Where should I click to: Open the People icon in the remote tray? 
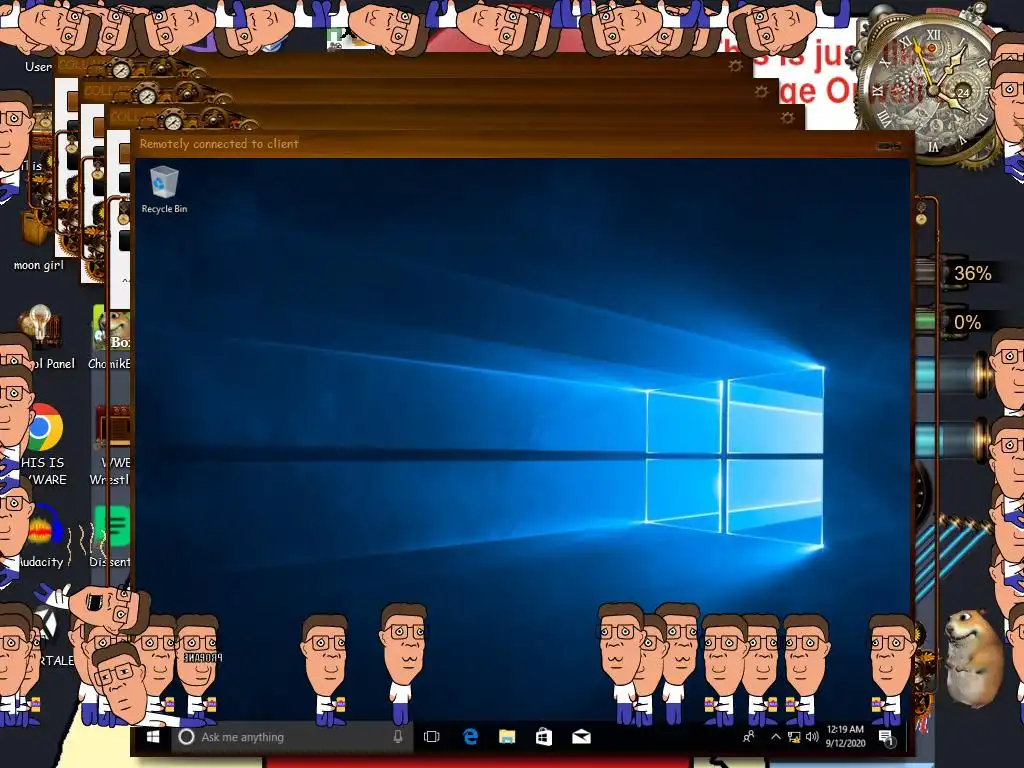click(748, 737)
